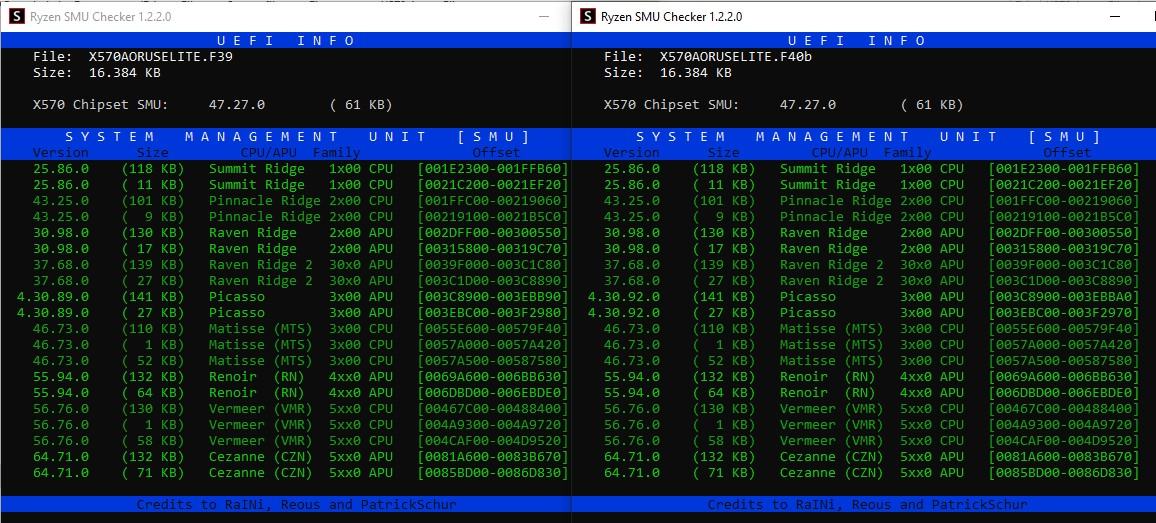1156x523 pixels.
Task: Click ( 61 KB) in the F40b window
Action: pyautogui.click(x=933, y=105)
